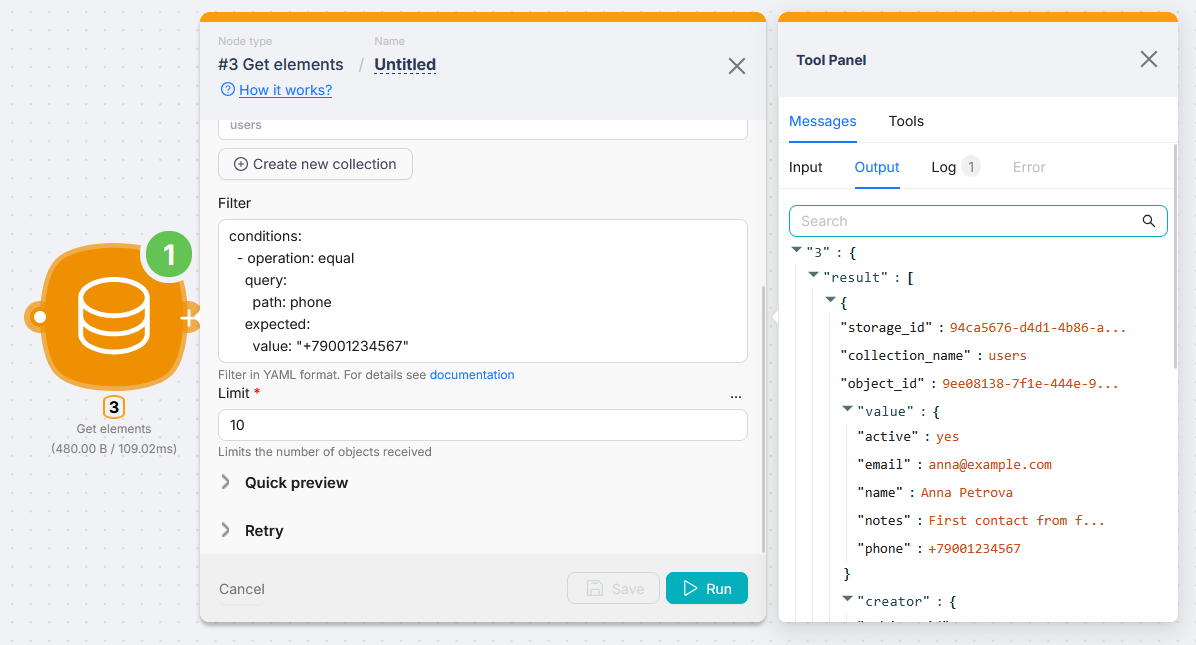Click the plus icon in Create new collection
Image resolution: width=1196 pixels, height=645 pixels.
tap(241, 164)
